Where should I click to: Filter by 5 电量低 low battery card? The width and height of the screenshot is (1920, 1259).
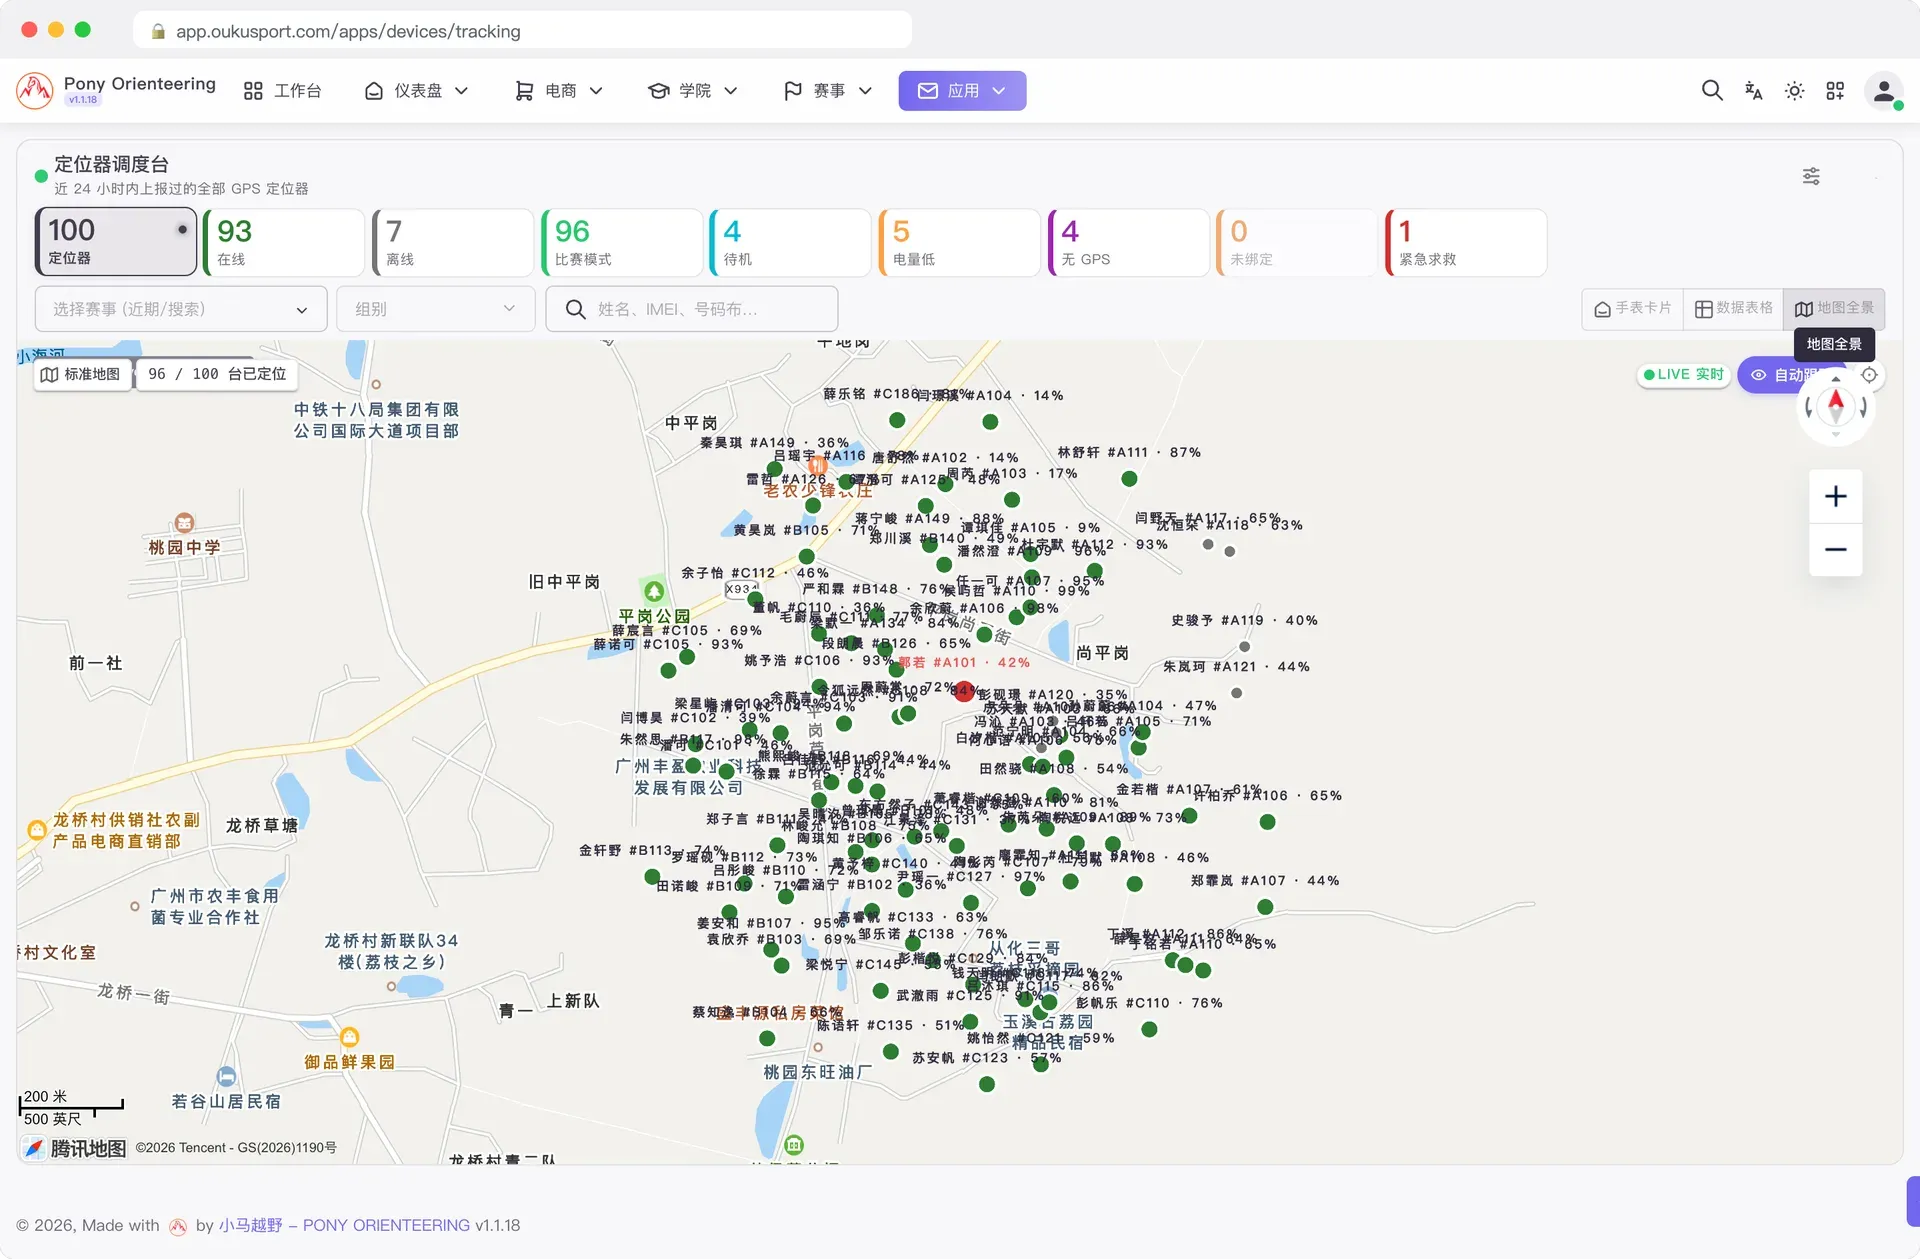coord(960,242)
